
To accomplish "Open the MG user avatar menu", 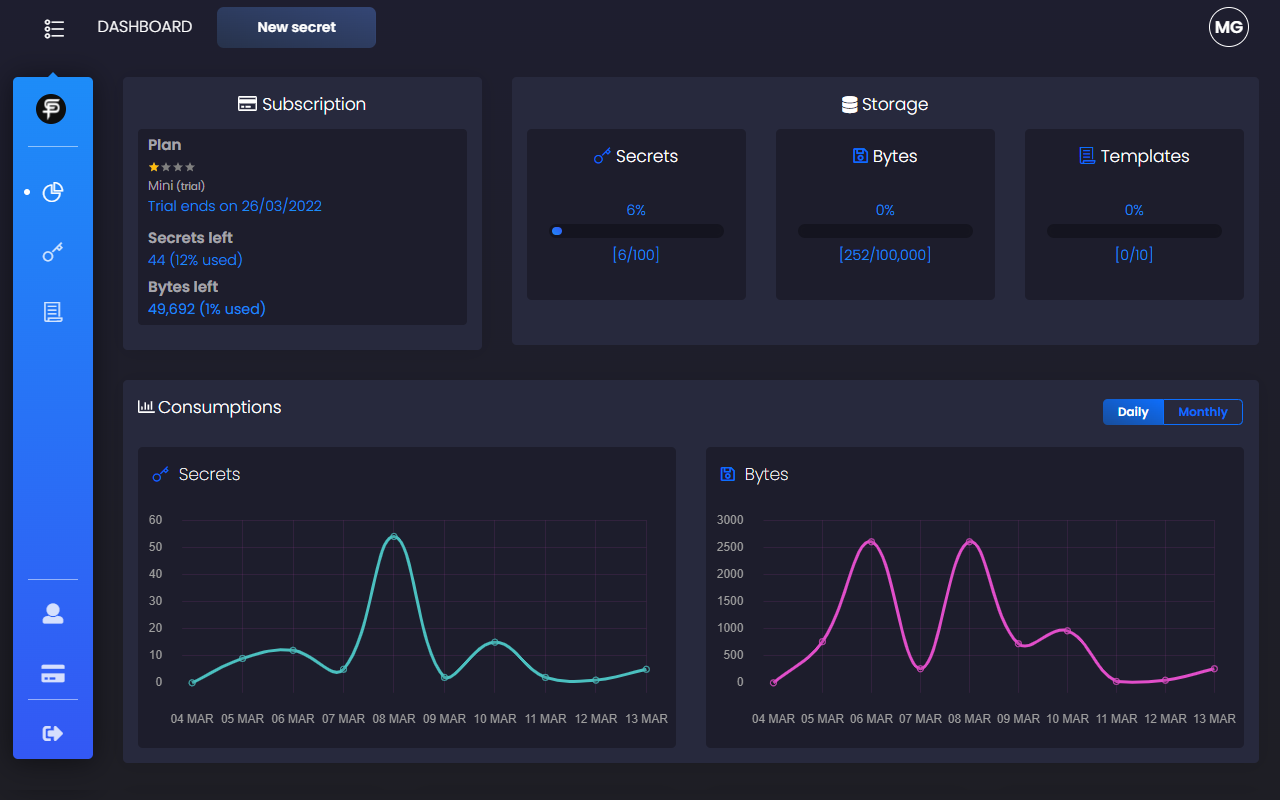I will click(x=1228, y=28).
